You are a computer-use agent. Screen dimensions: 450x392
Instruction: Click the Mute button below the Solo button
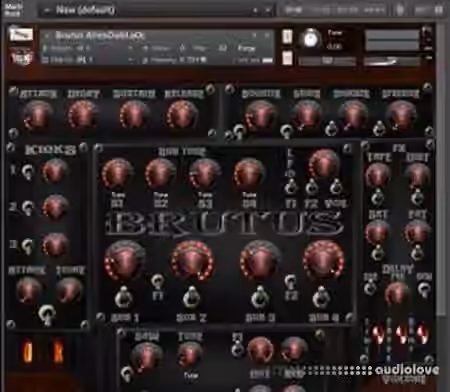pyautogui.click(x=287, y=58)
